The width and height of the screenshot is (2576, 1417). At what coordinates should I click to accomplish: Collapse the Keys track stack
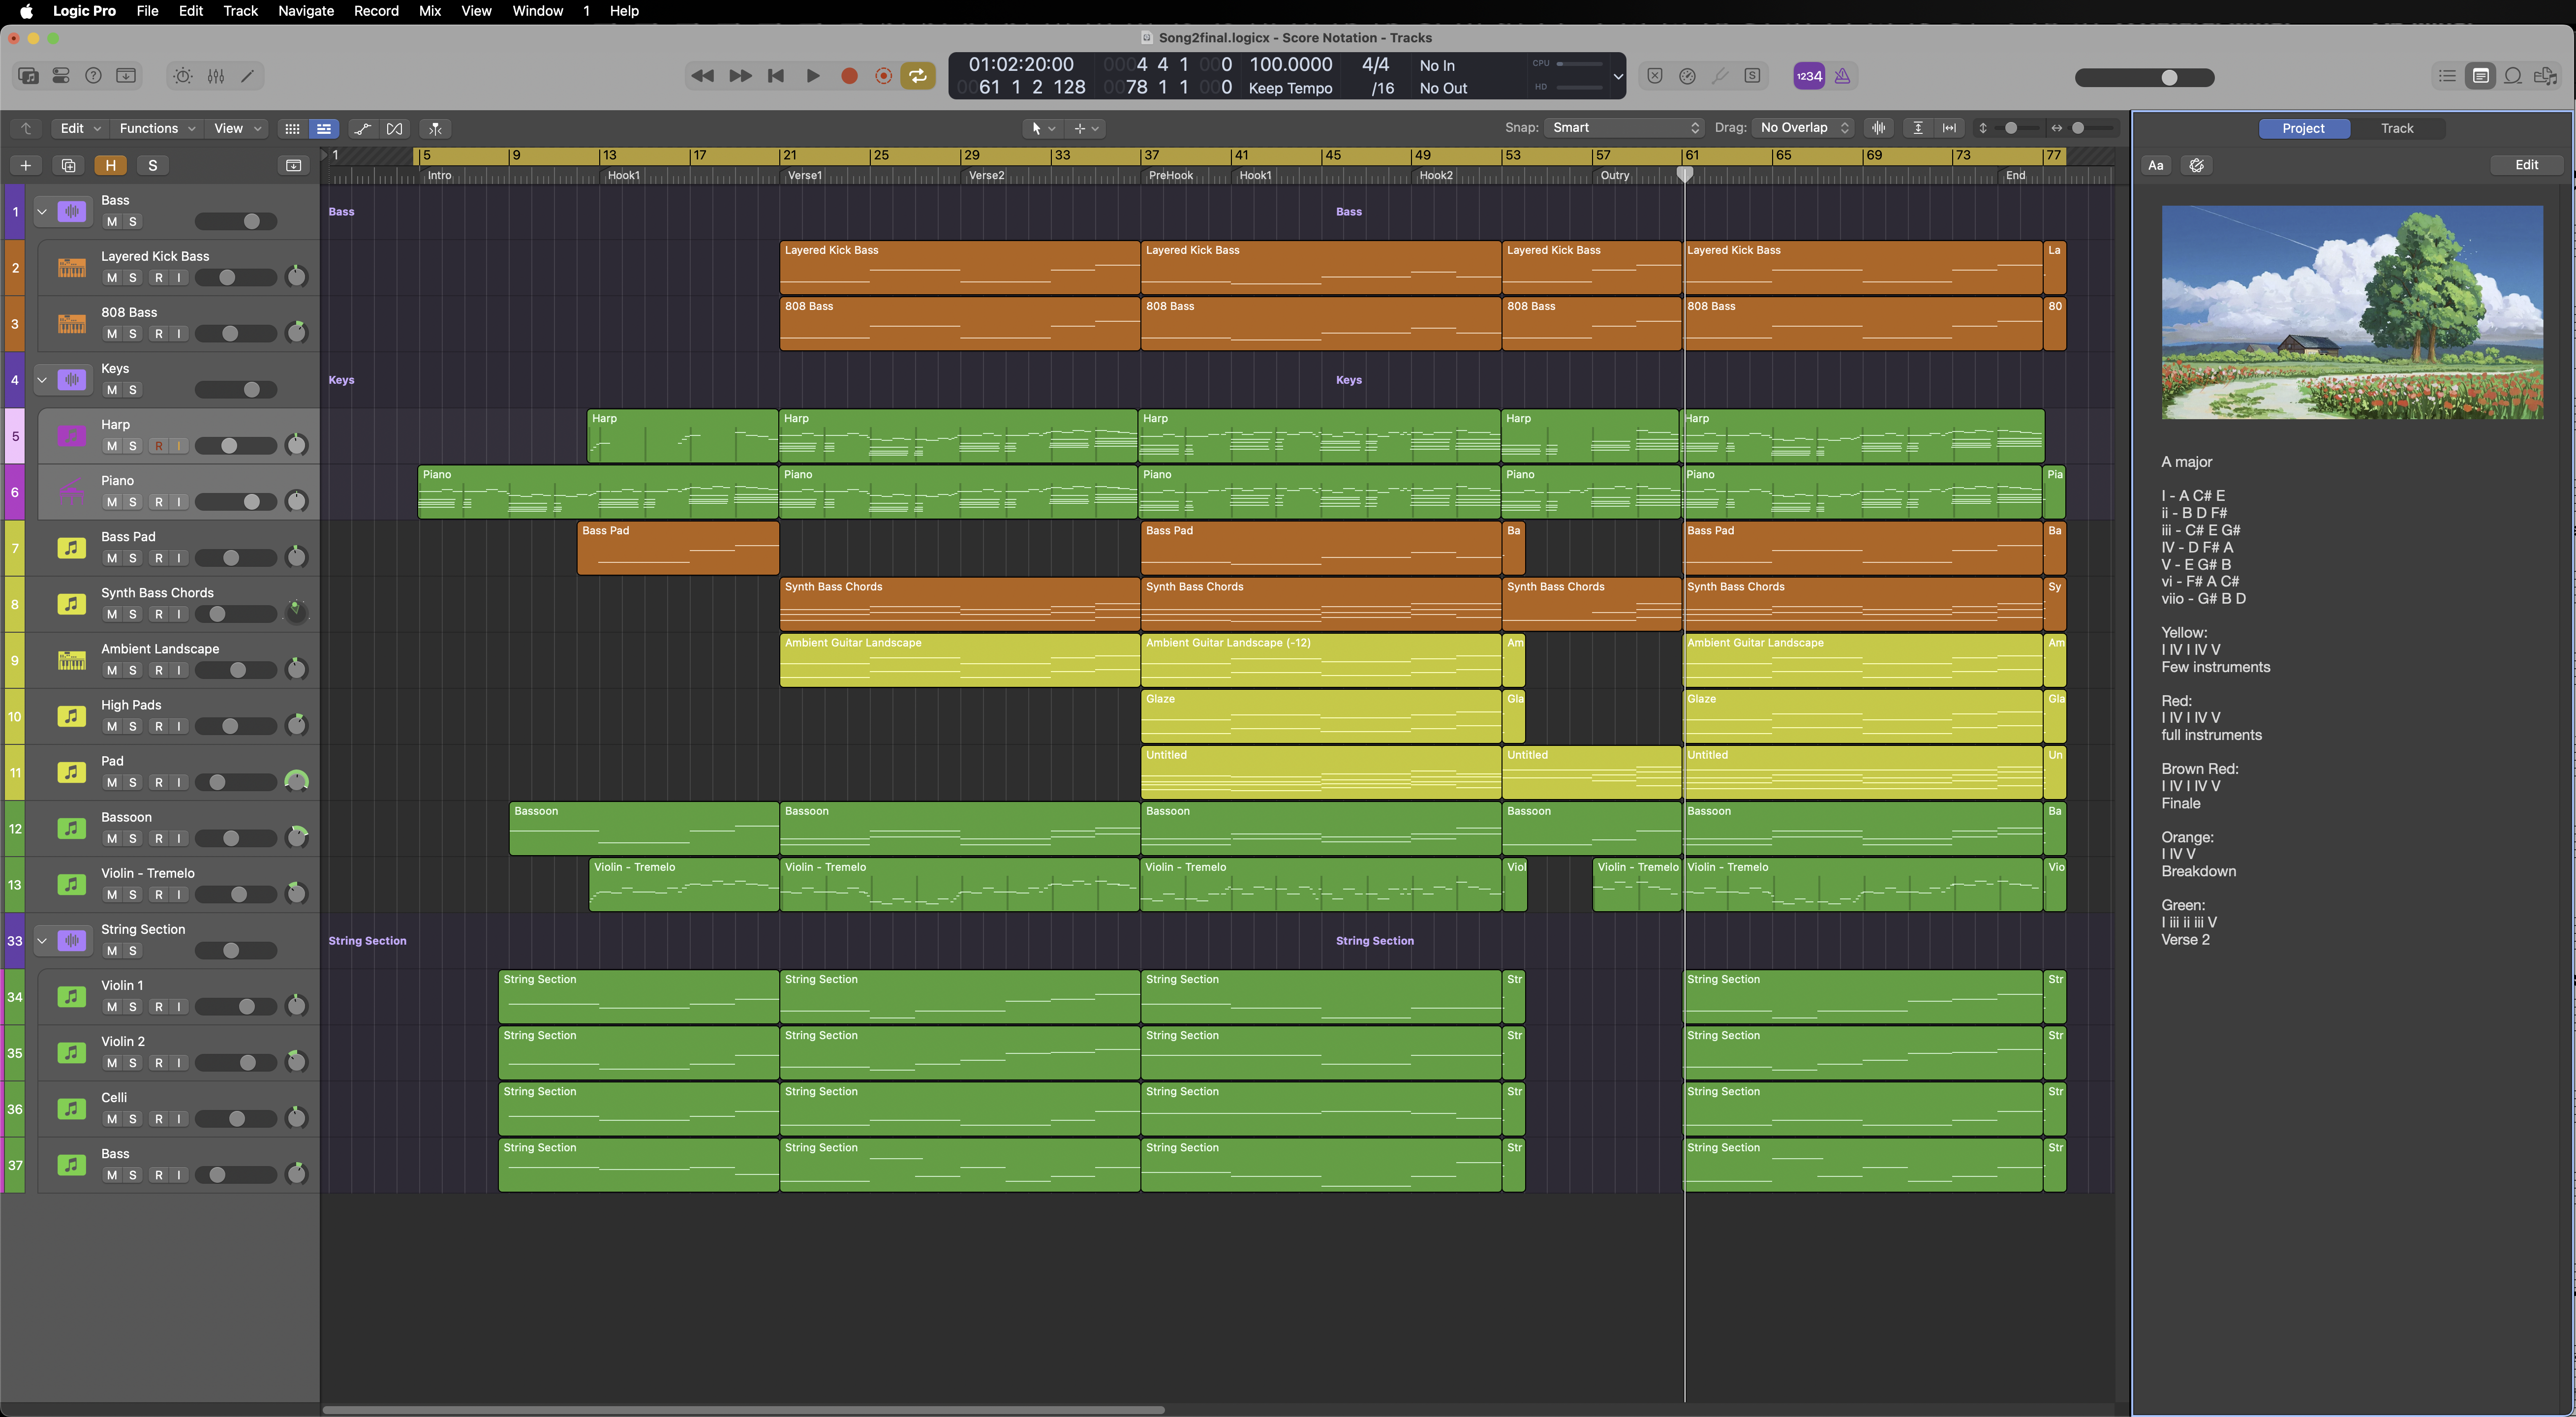pyautogui.click(x=42, y=380)
